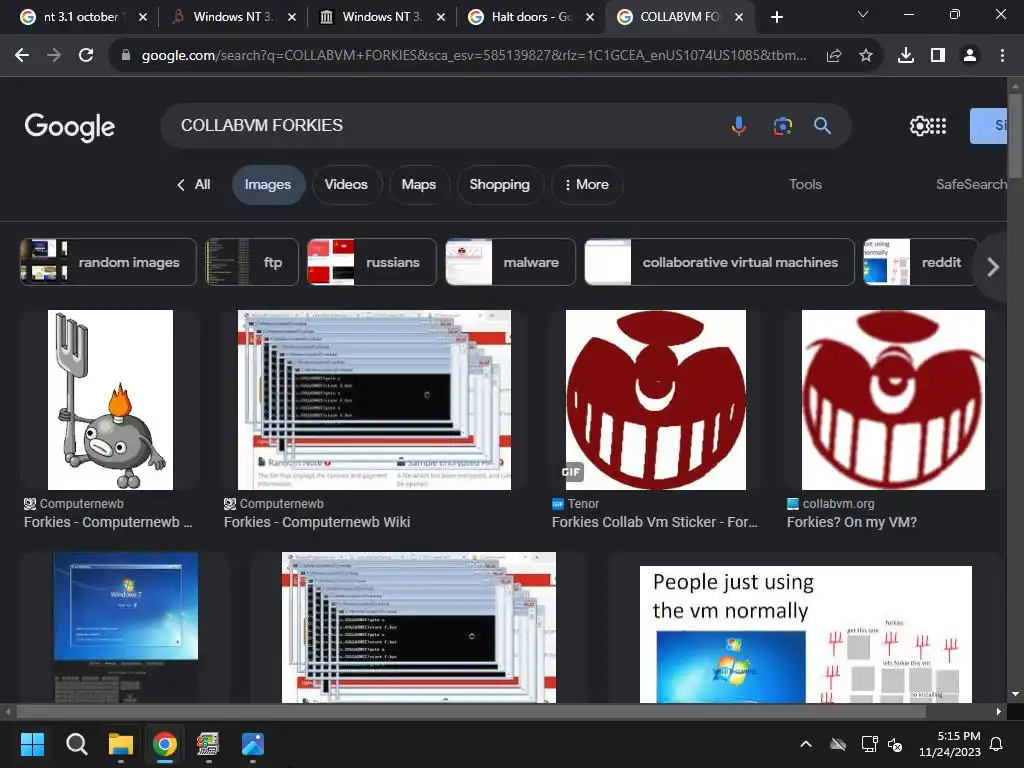Open the Chrome three-dot menu
This screenshot has width=1024, height=768.
1002,56
